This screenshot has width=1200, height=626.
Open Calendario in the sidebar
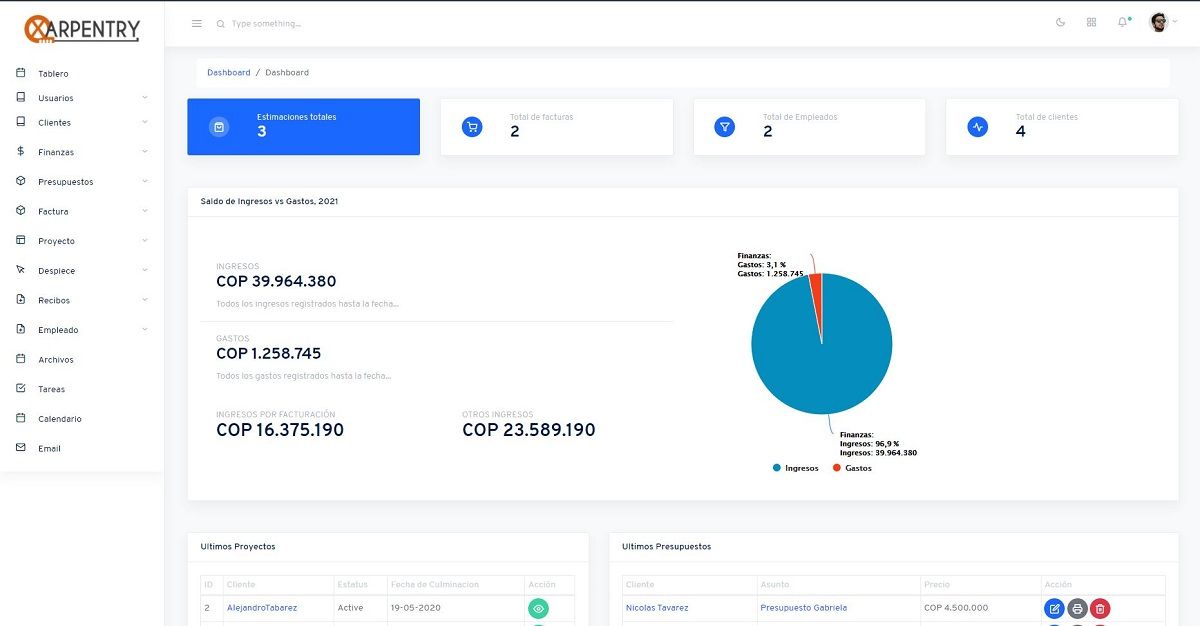tap(60, 419)
